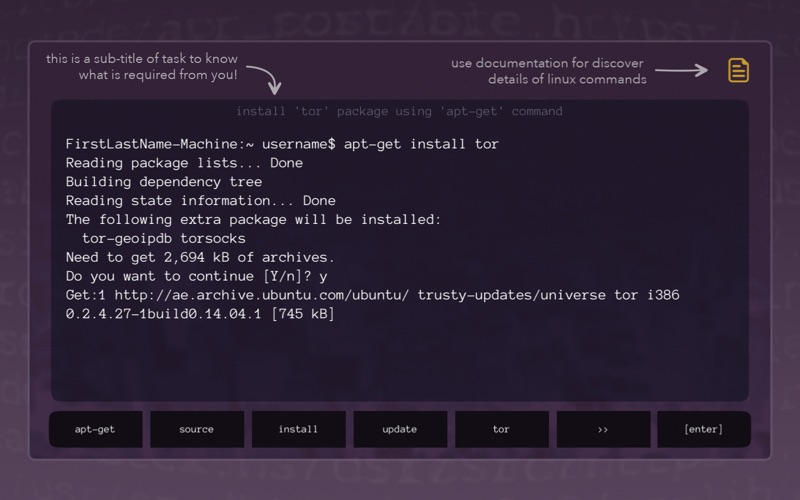Click 'Do you want to continue [Y/n]? y' line

196,276
